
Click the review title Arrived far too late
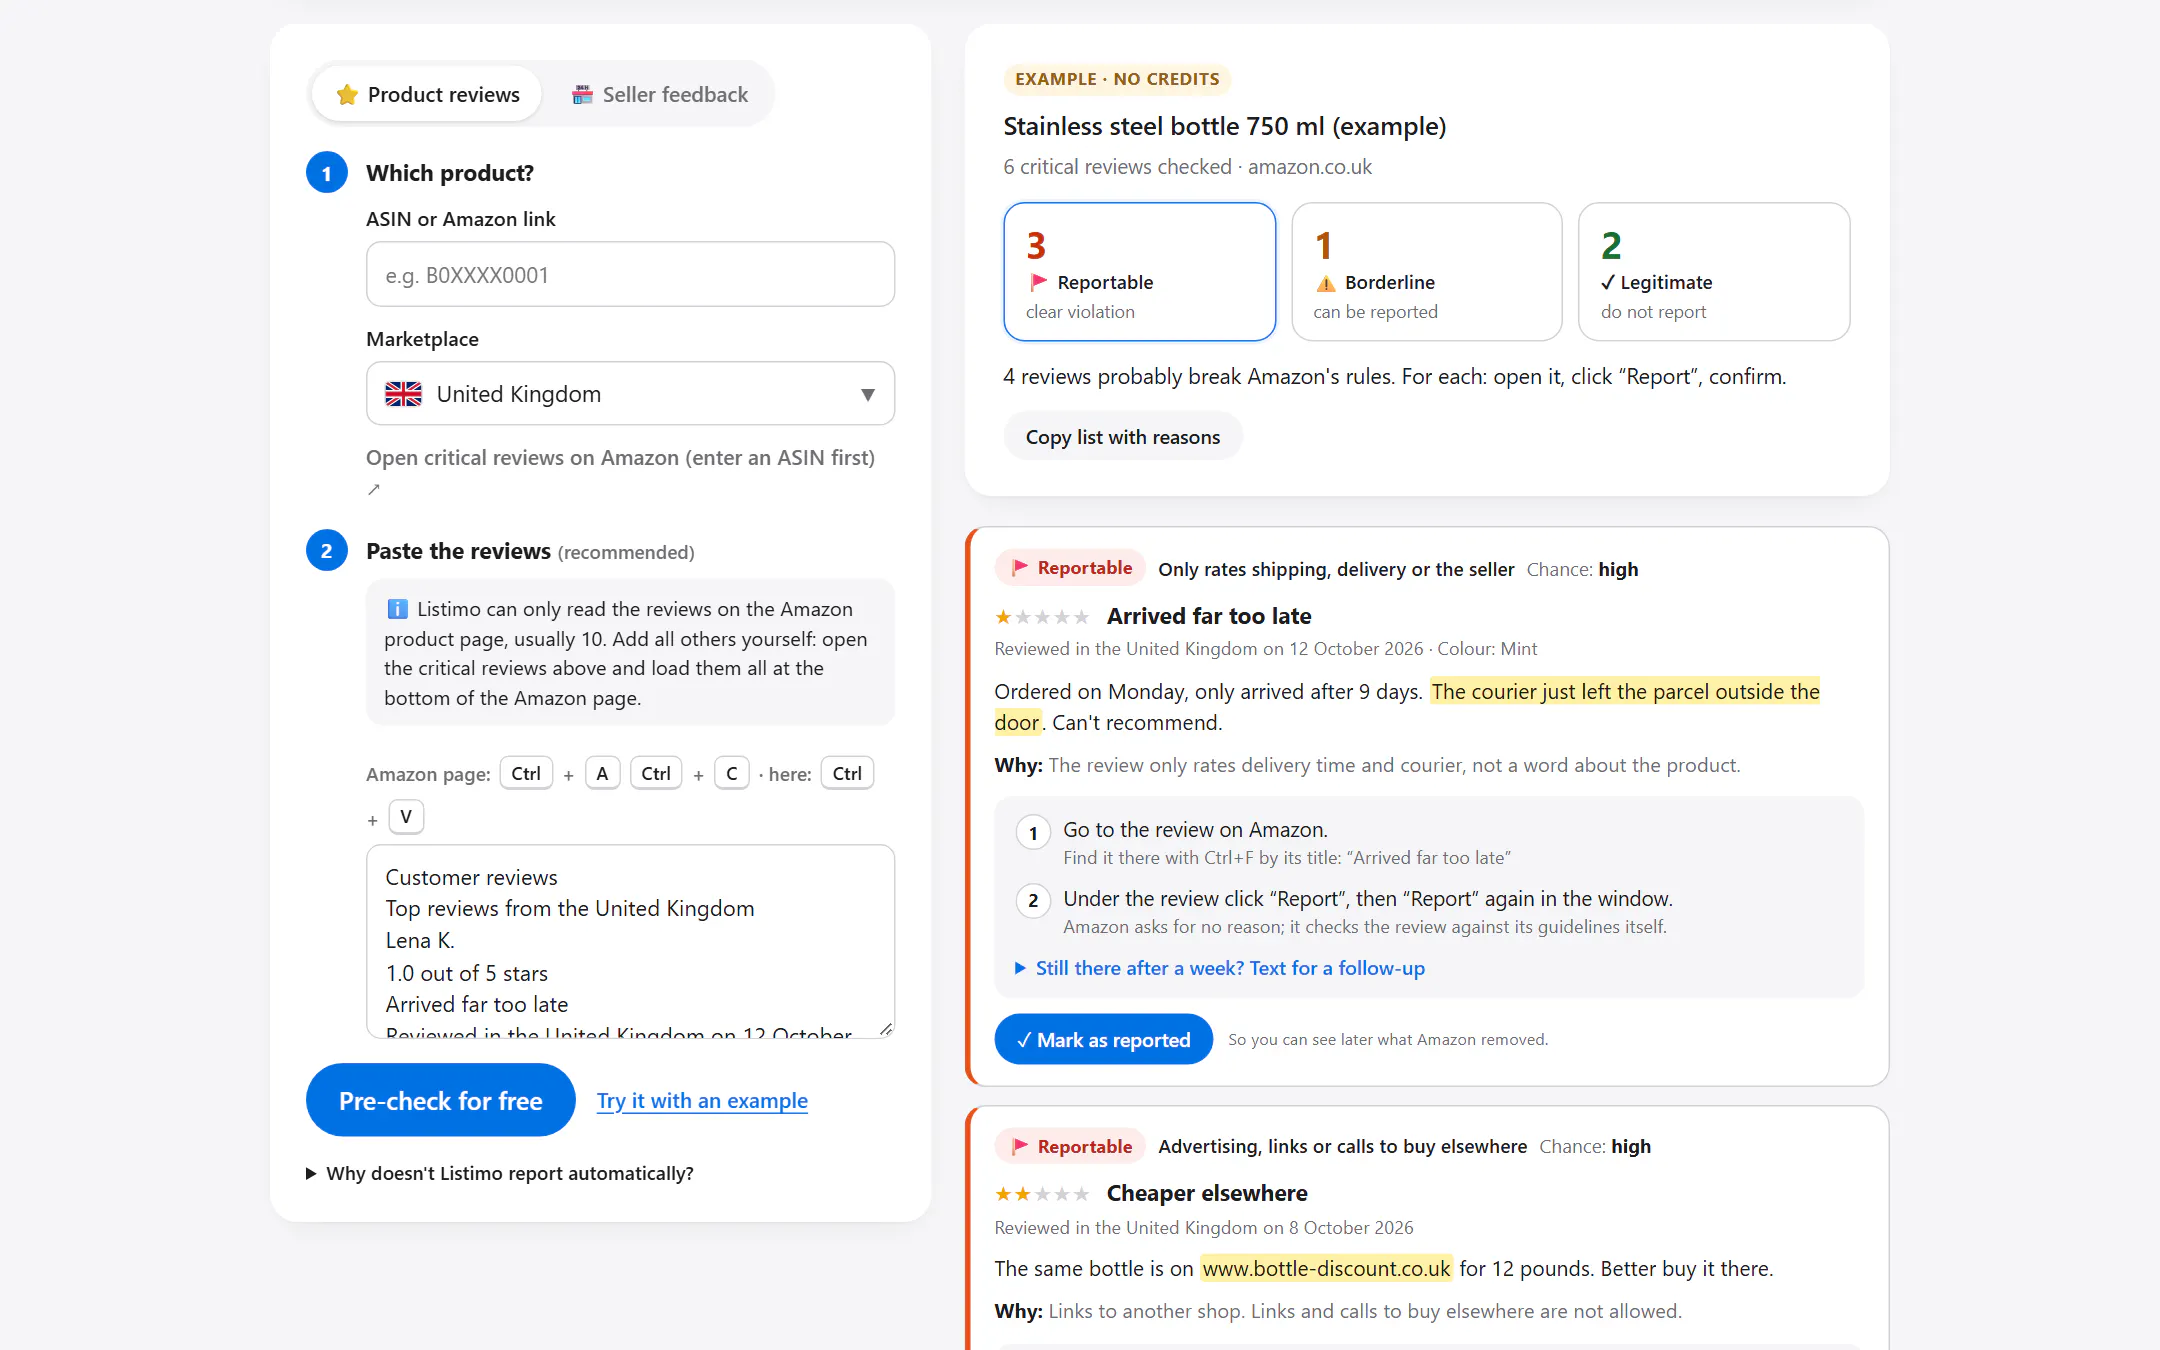coord(1209,616)
